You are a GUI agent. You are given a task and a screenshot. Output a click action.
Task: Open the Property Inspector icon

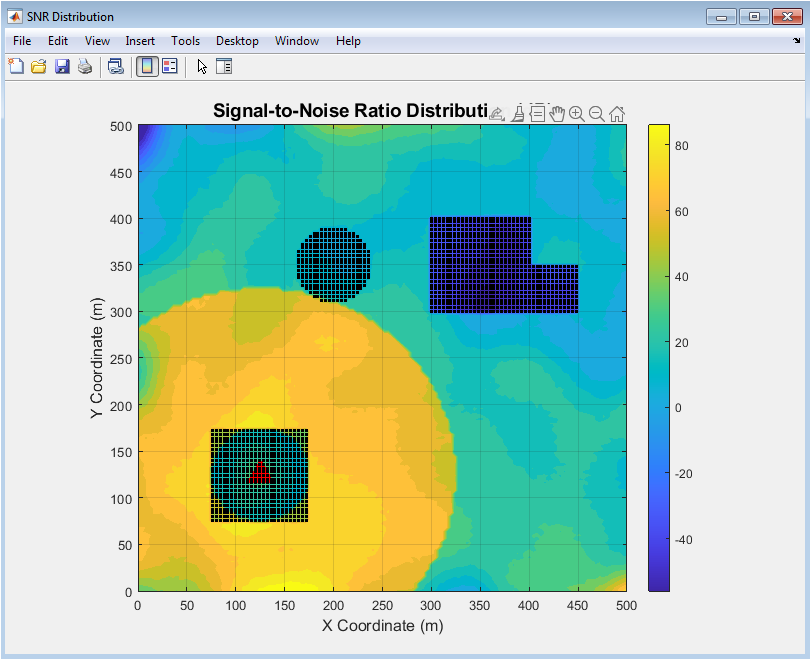point(224,67)
